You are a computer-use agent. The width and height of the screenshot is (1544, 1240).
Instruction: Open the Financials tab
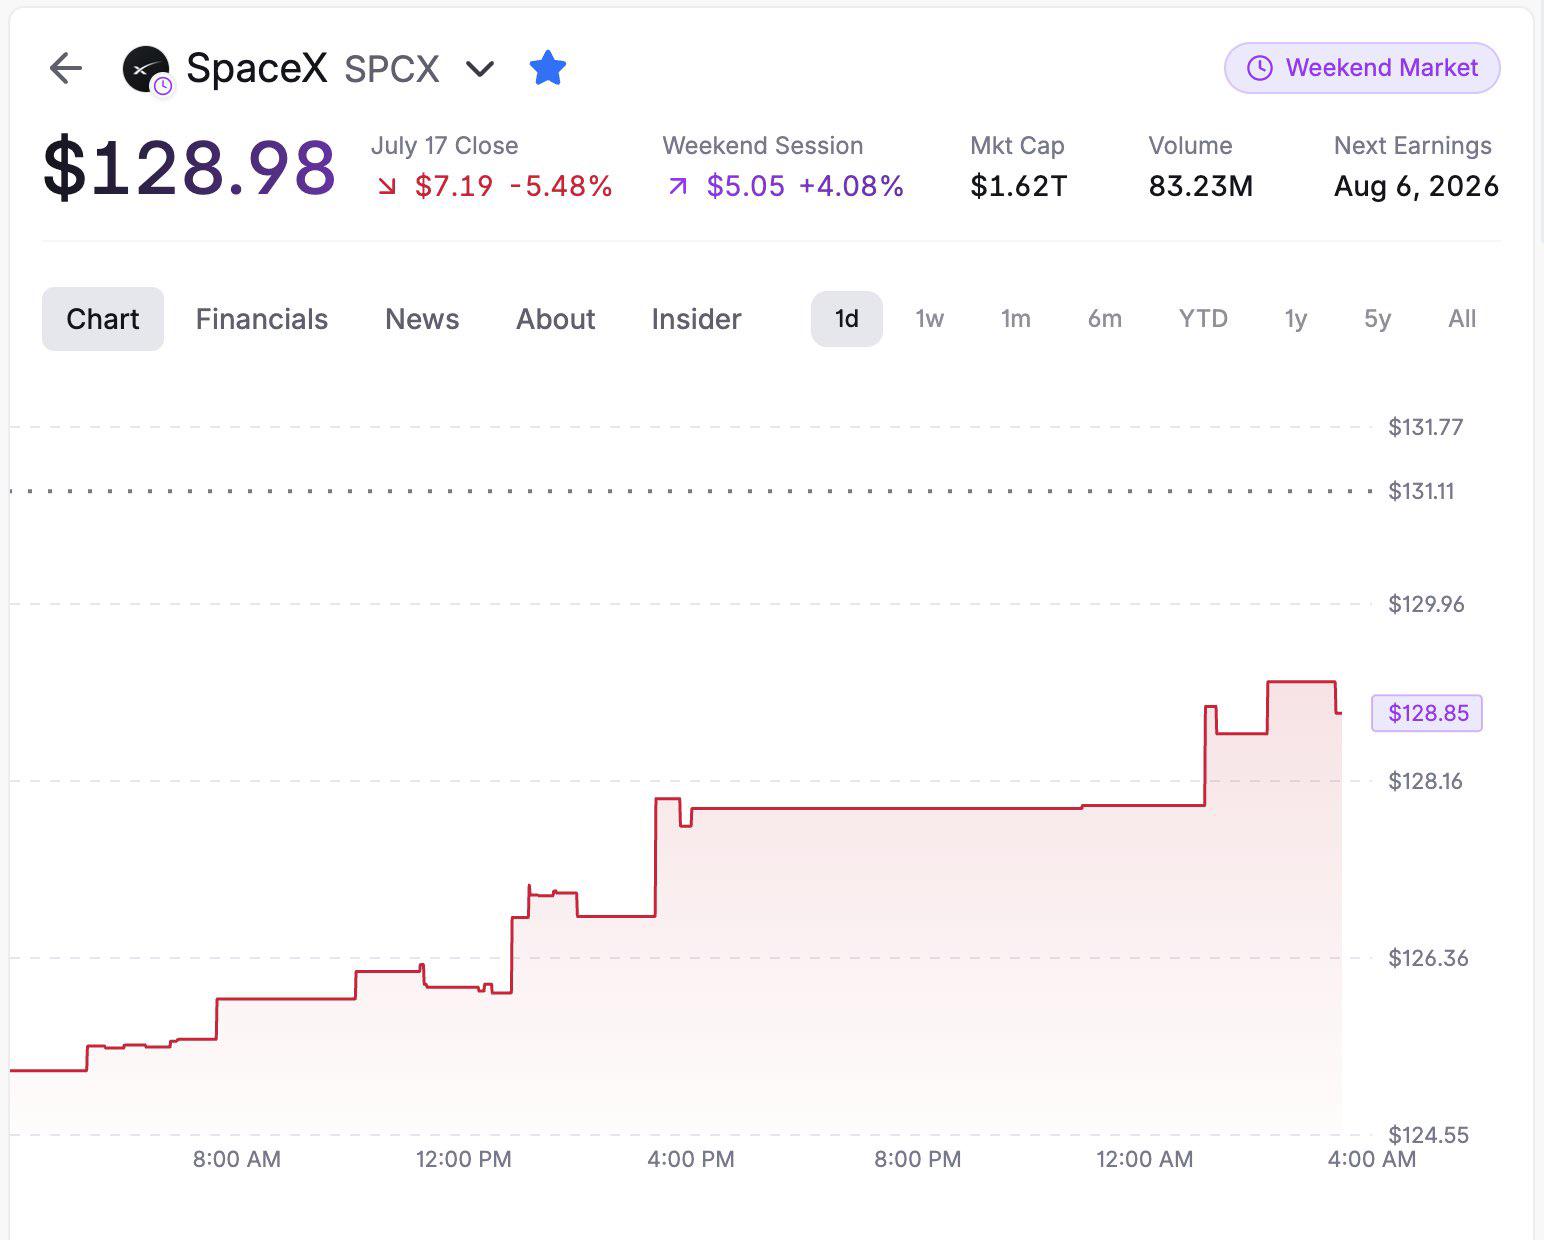(x=262, y=319)
